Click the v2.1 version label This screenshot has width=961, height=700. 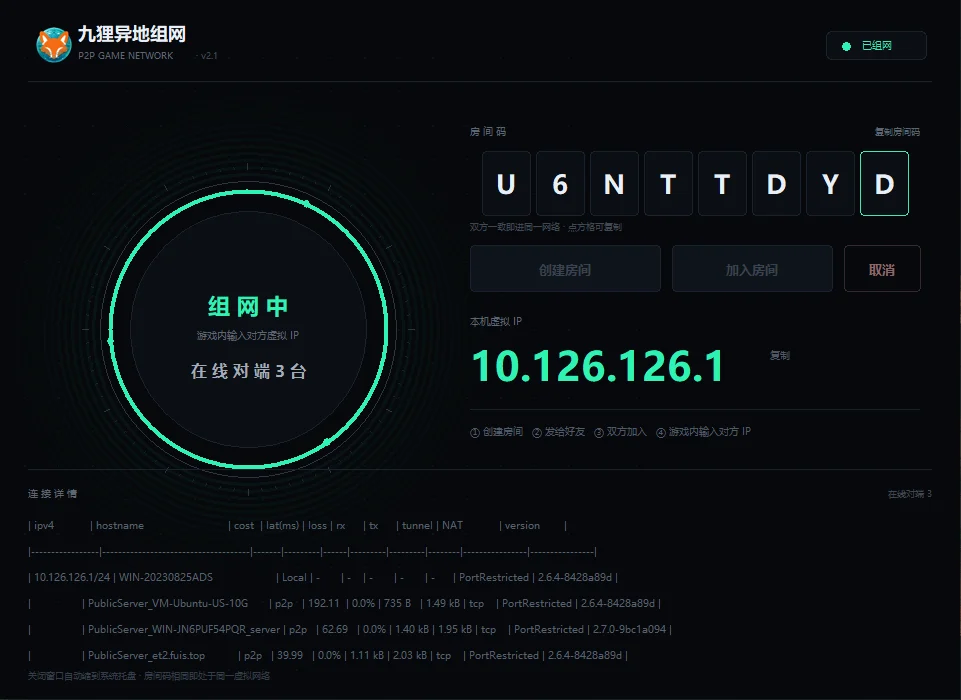point(209,56)
